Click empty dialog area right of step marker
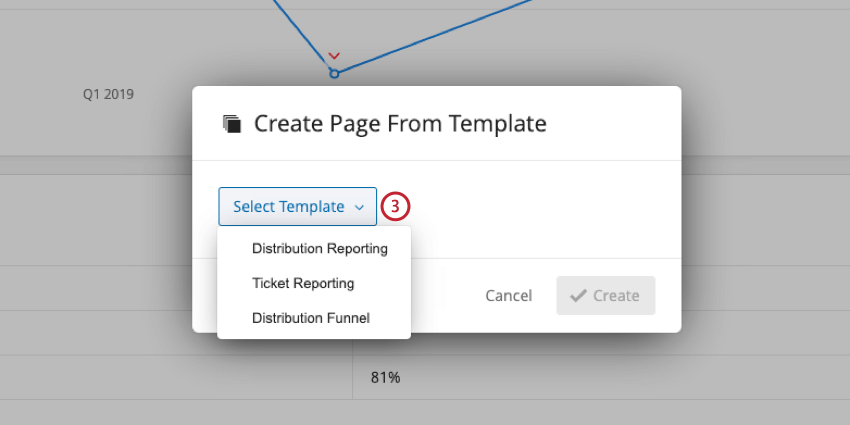This screenshot has width=850, height=425. (x=540, y=208)
